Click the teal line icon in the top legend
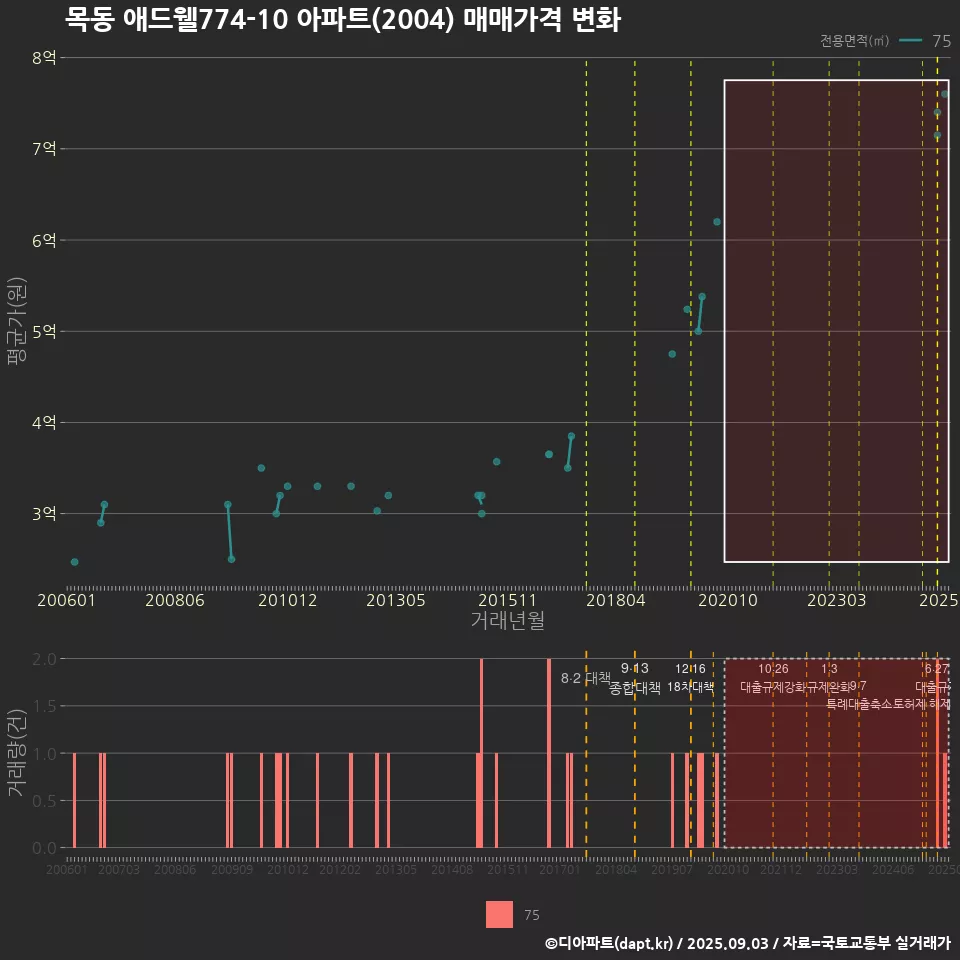Viewport: 960px width, 960px height. [x=910, y=41]
